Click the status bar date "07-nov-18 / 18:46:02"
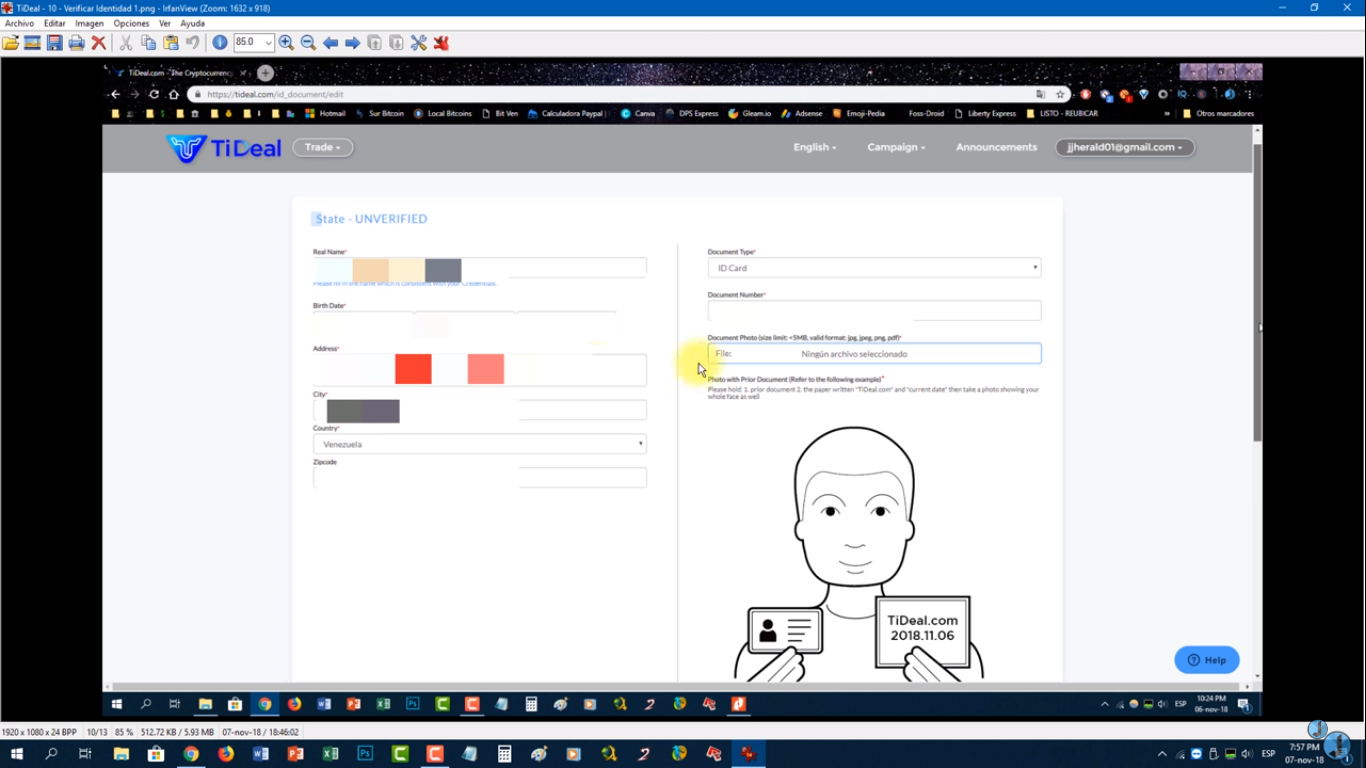Viewport: 1366px width, 768px height. 261,732
